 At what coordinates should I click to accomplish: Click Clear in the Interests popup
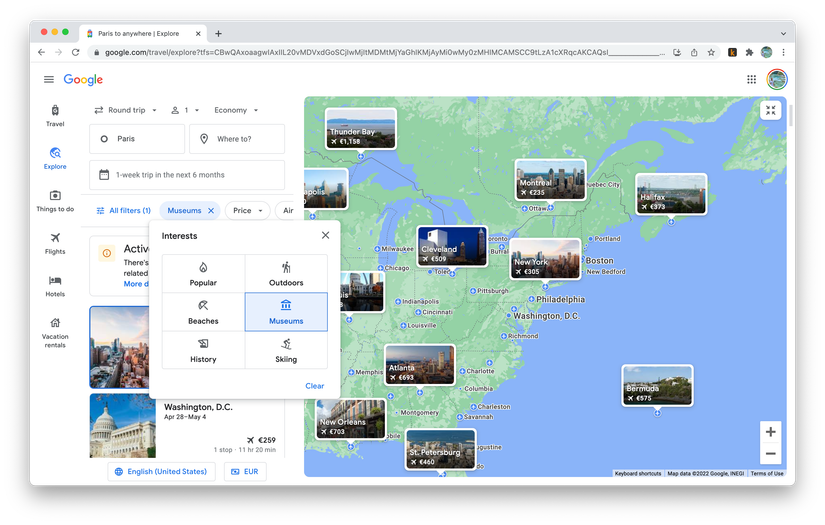pos(314,386)
